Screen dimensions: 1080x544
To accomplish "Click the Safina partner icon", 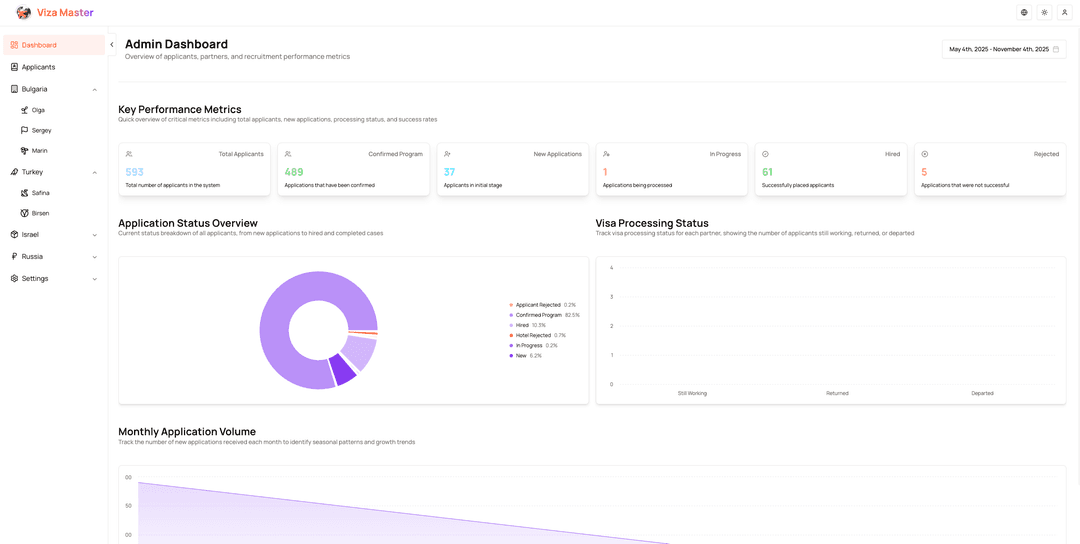I will [25, 193].
